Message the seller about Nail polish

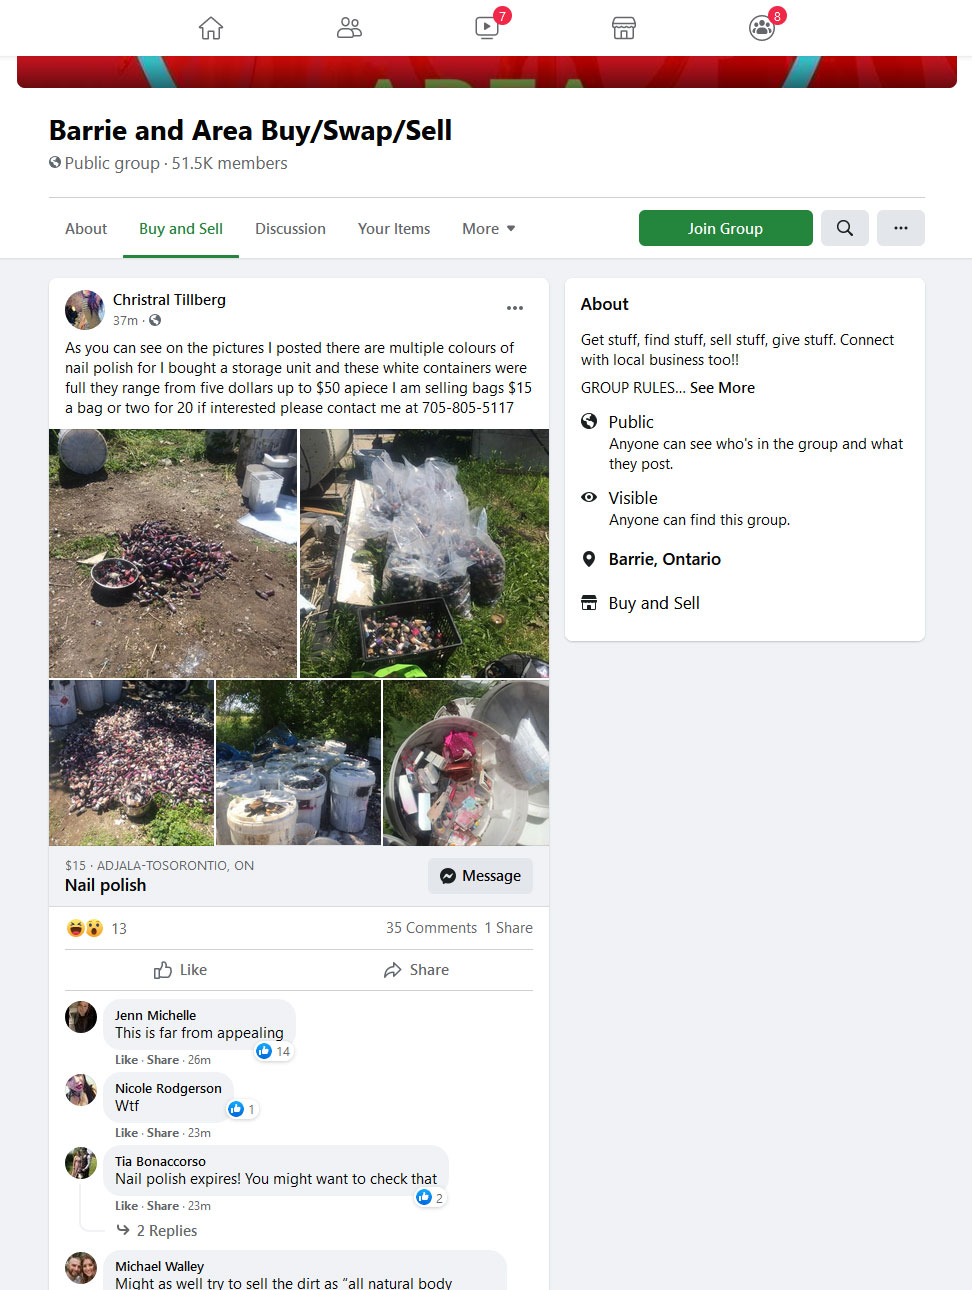click(481, 876)
